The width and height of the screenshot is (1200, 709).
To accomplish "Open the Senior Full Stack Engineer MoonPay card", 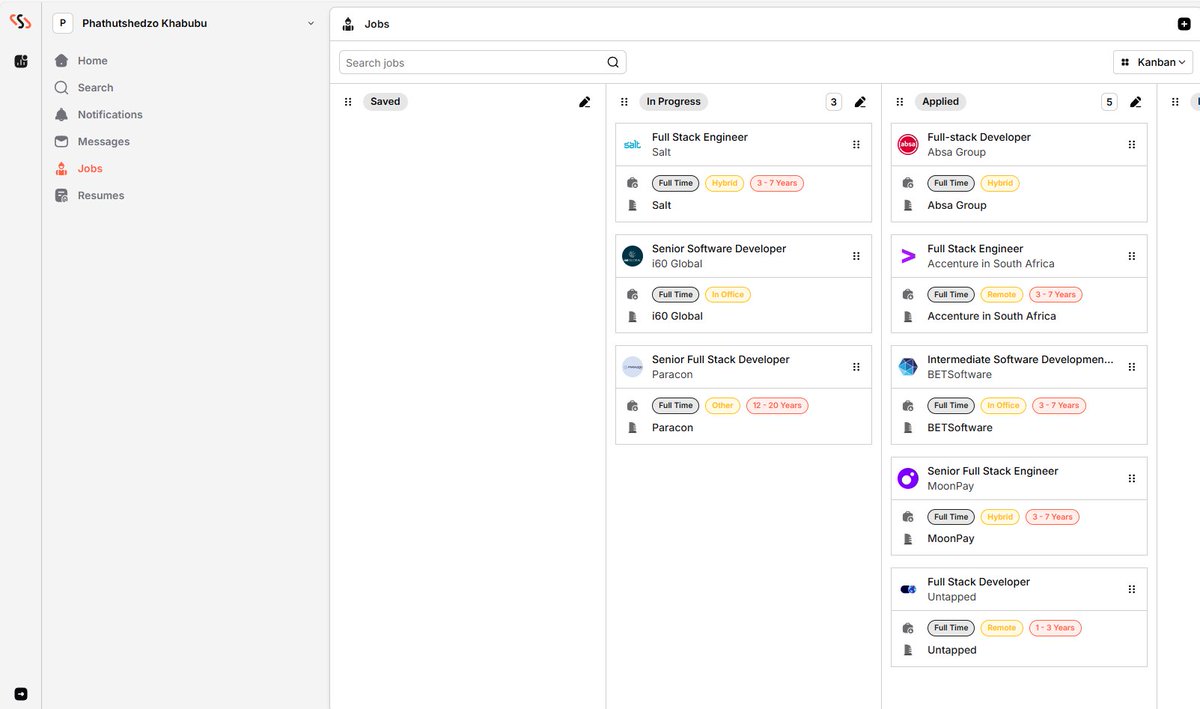I will (1019, 506).
